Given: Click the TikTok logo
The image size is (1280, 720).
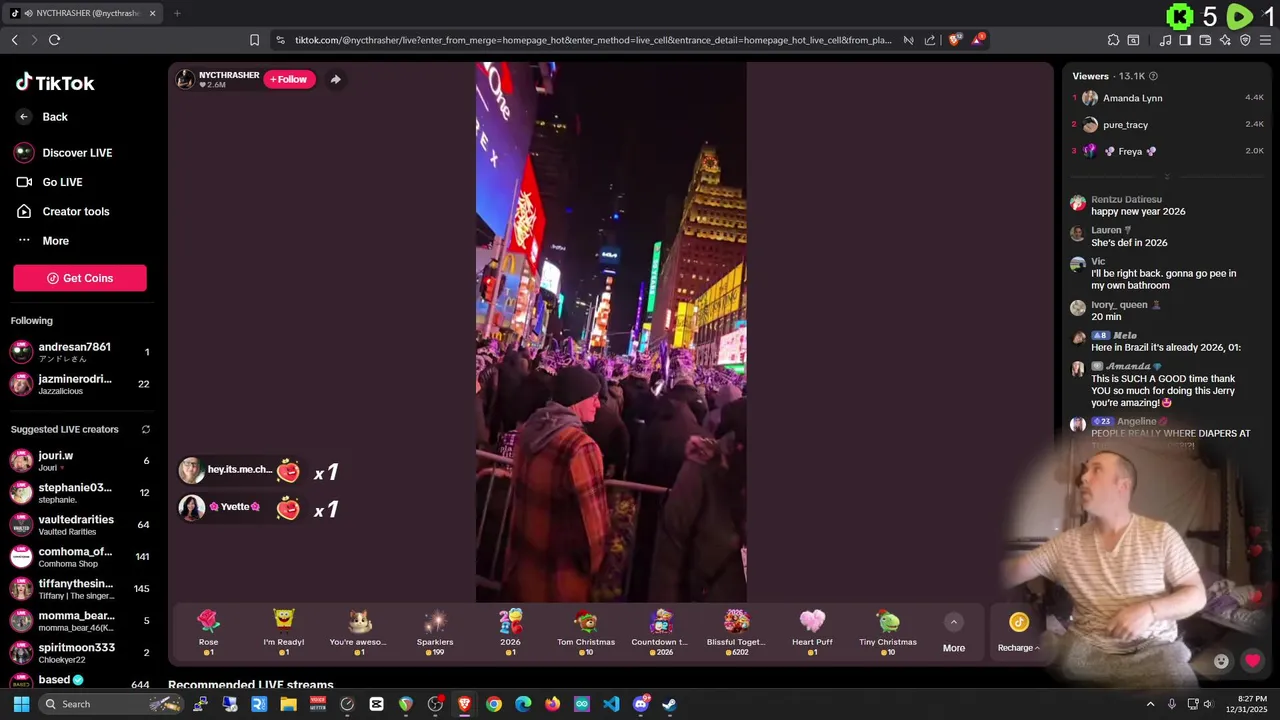Looking at the screenshot, I should tap(55, 83).
